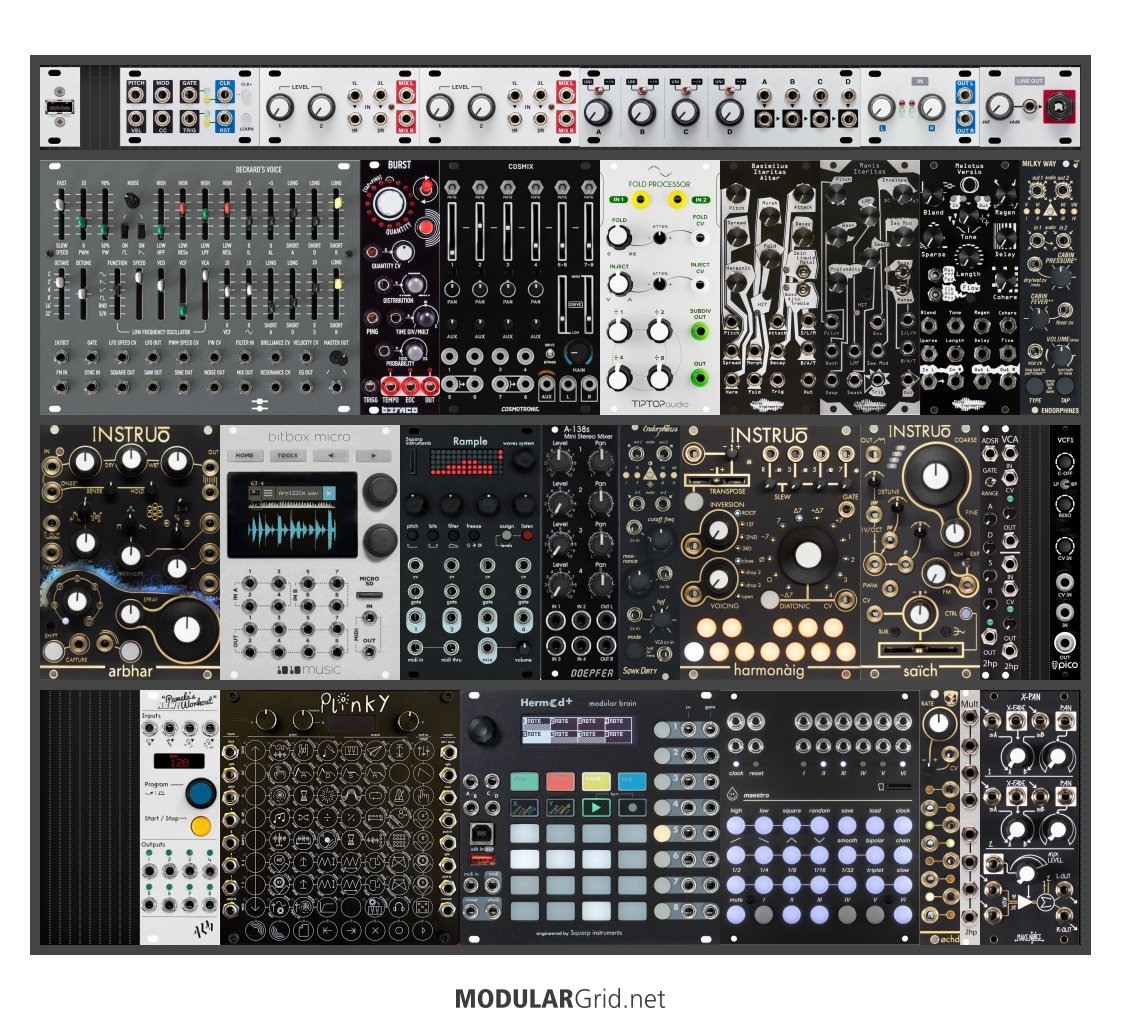Push the save button on Maestro
The image size is (1121, 1020).
(x=847, y=825)
